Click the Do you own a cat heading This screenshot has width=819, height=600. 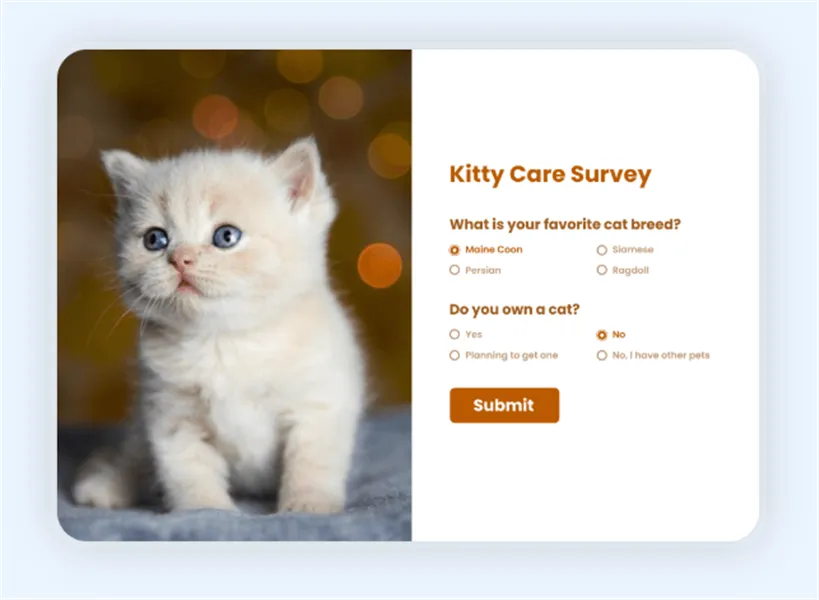[x=514, y=309]
